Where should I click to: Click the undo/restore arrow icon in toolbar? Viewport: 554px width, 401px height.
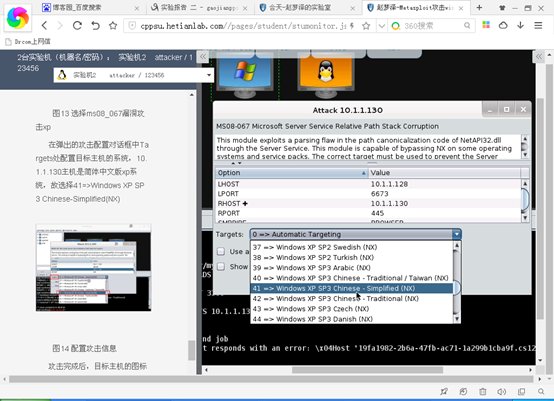pos(95,25)
